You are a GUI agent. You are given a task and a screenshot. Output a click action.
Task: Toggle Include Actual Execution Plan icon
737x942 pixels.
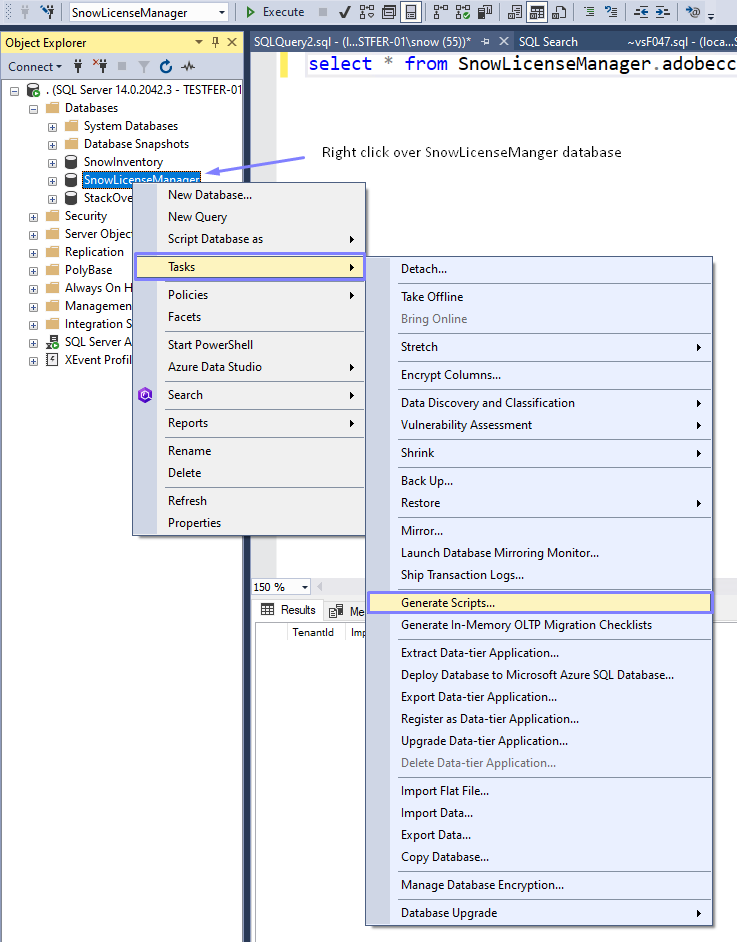(441, 12)
